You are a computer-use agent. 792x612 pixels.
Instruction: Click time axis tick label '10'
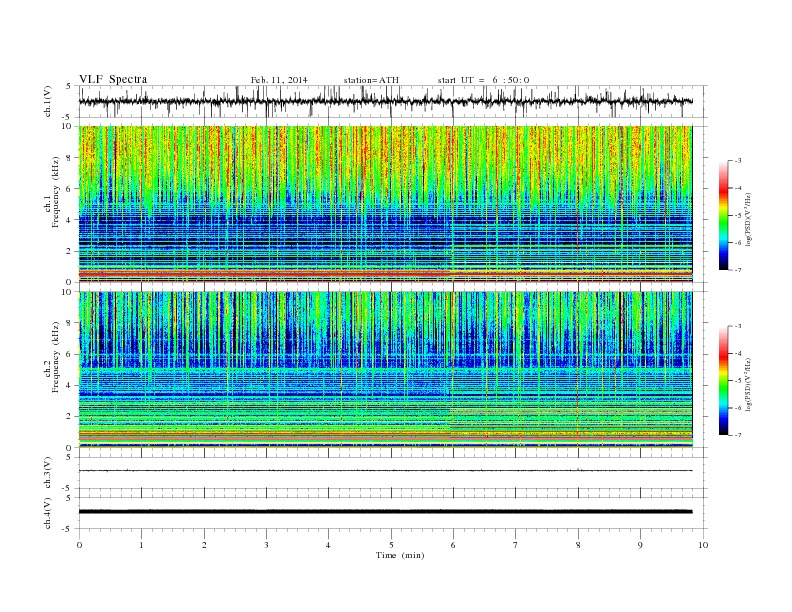click(703, 545)
